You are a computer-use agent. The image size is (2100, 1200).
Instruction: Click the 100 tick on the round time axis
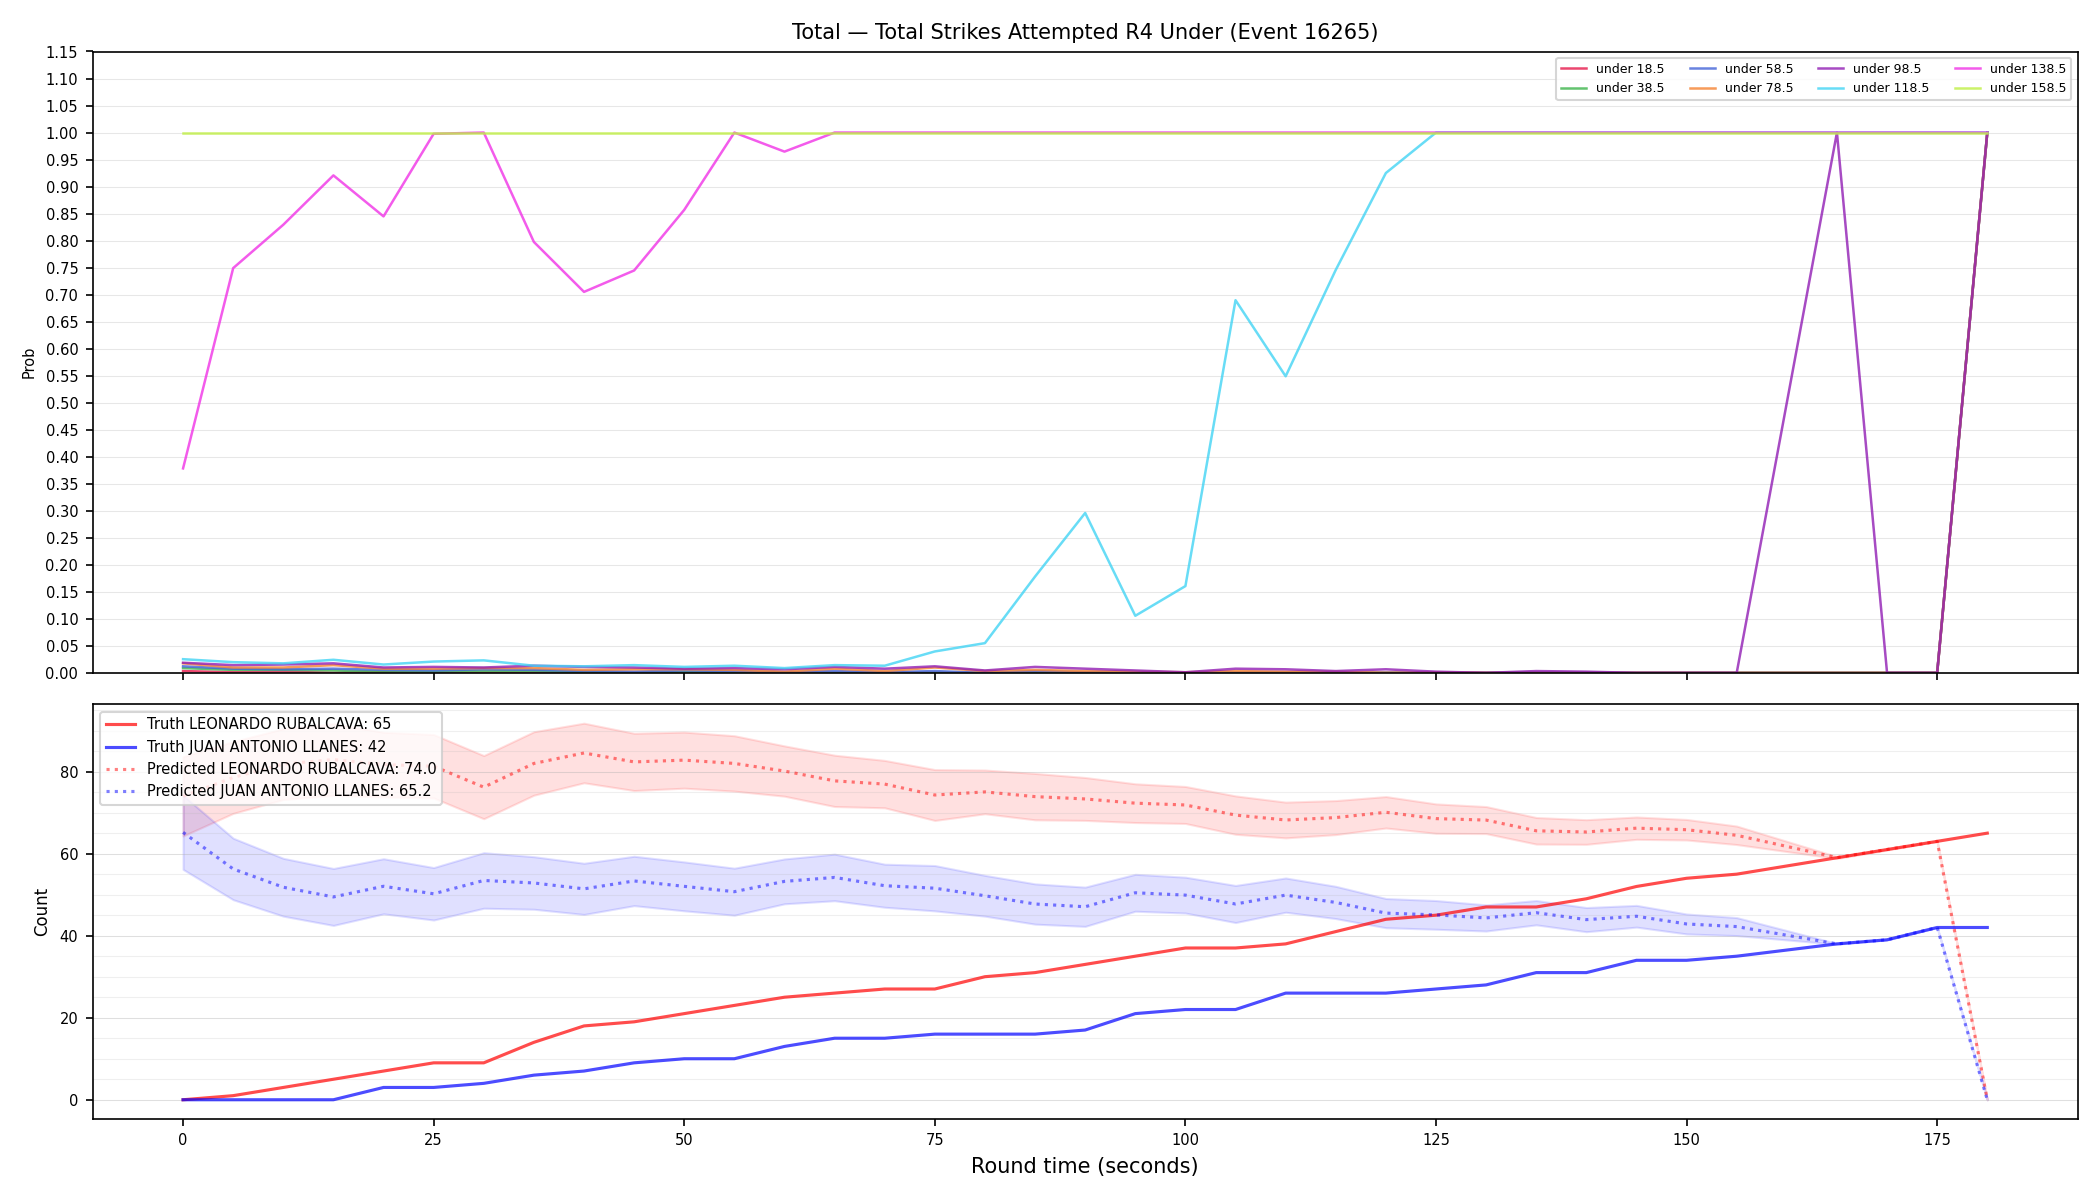coord(1185,1139)
